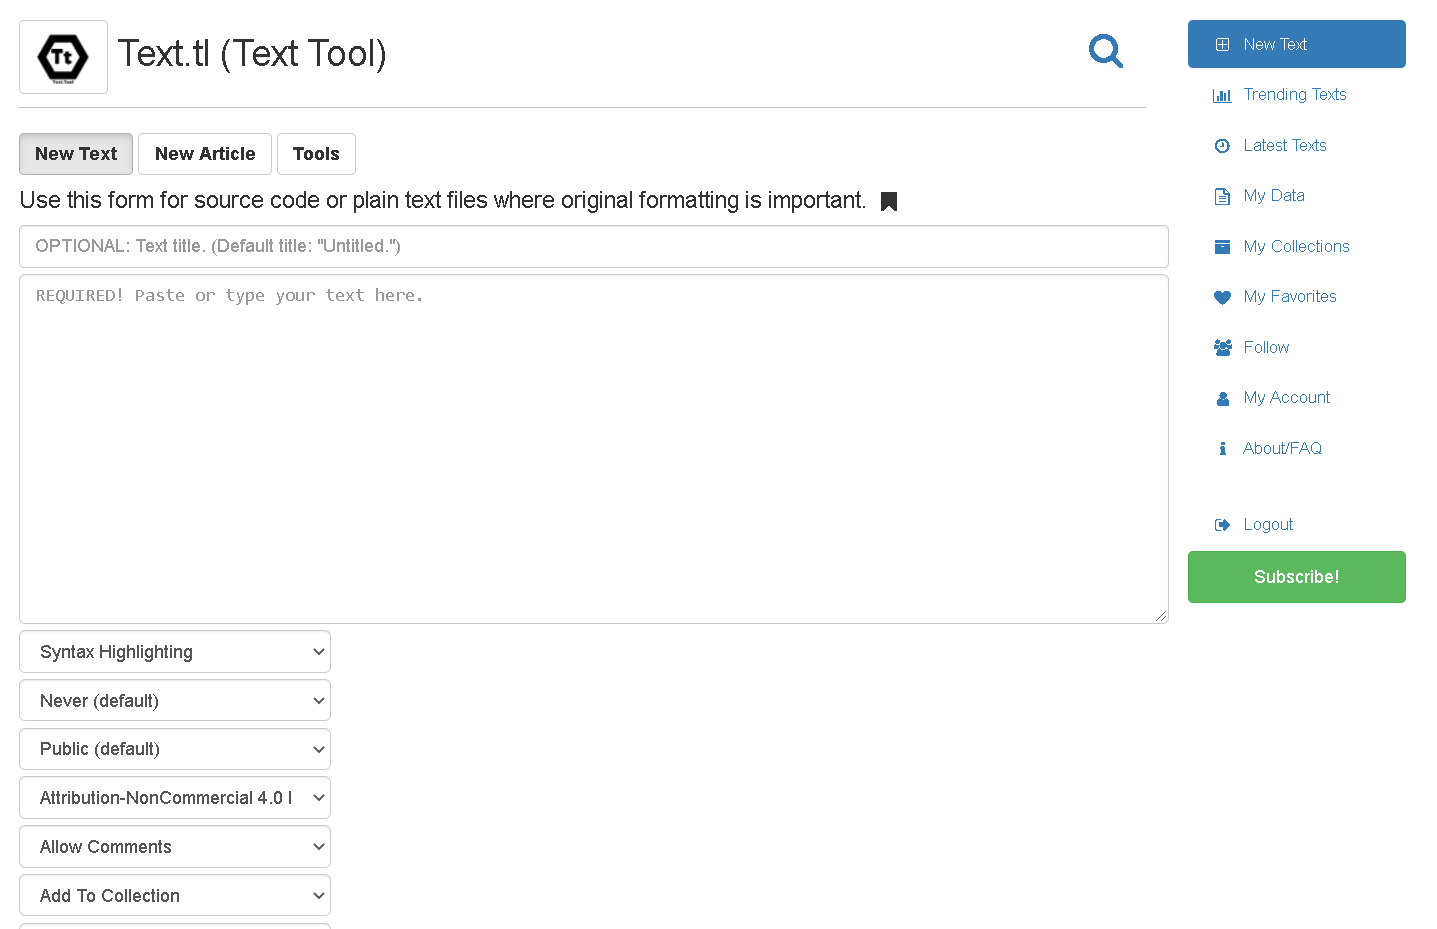Click the Latest Texts clock icon
1437x929 pixels.
pos(1222,146)
